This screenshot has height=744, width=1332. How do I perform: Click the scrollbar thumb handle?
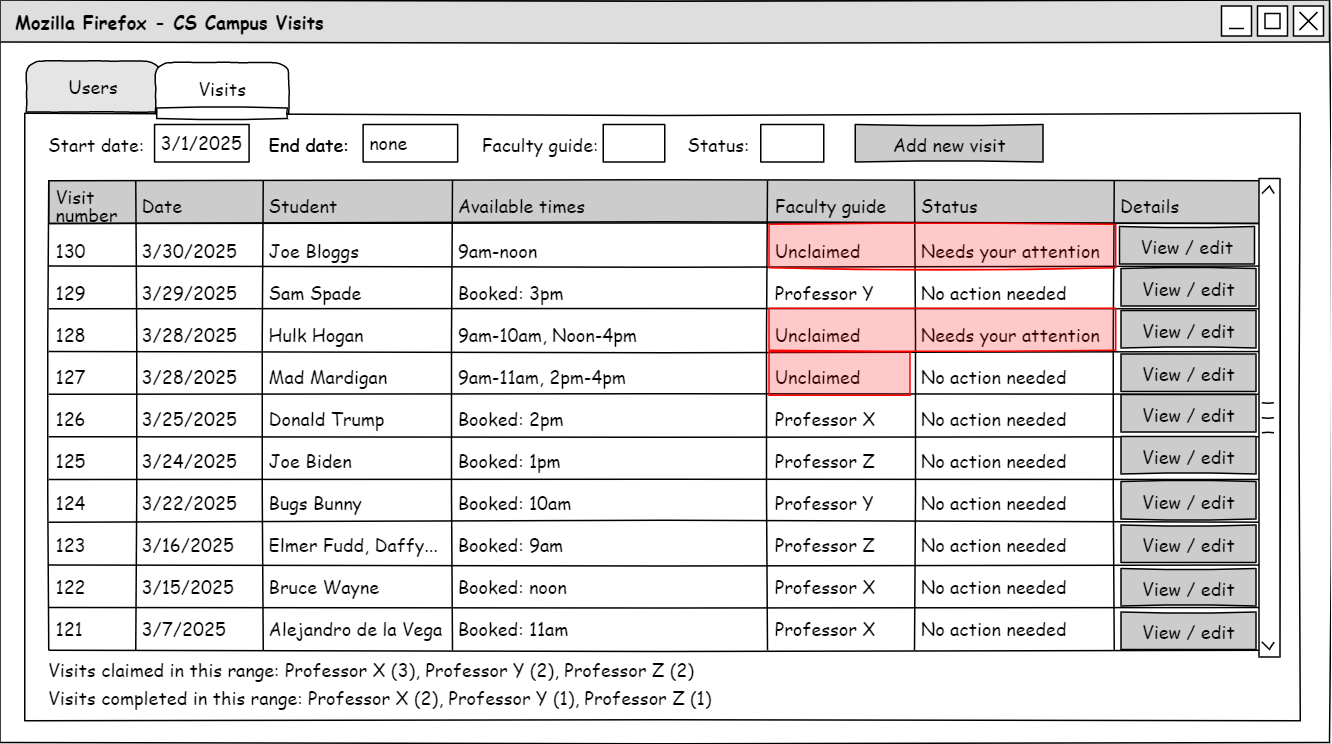point(1269,417)
